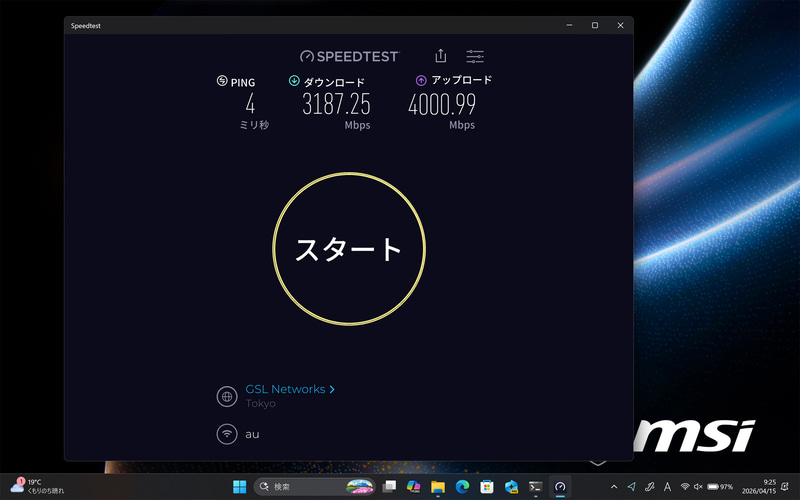Click the Speedtest taskbar icon
Viewport: 800px width, 500px height.
pos(560,487)
